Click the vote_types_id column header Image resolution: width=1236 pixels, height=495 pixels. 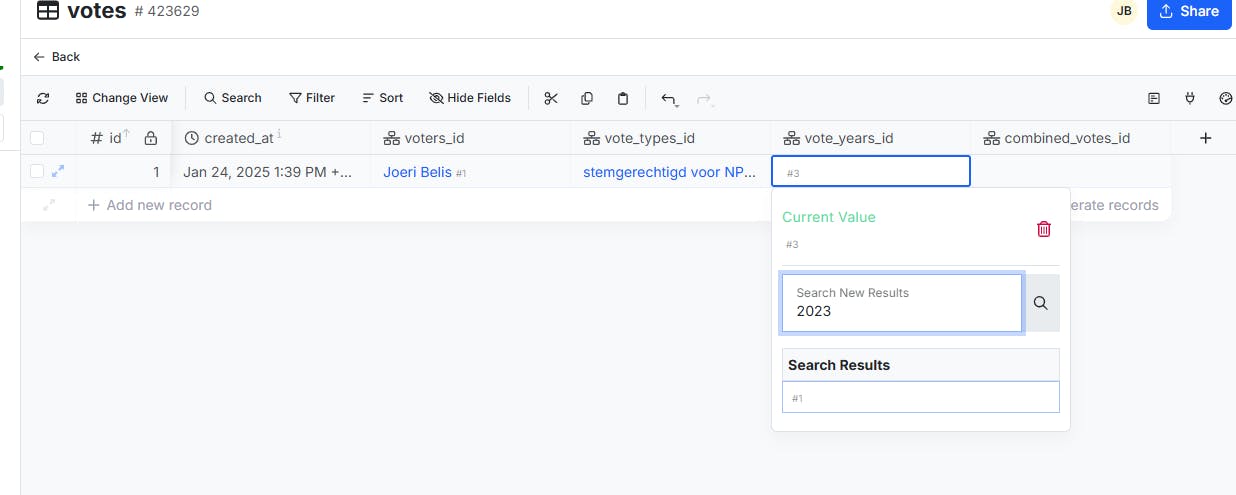coord(671,138)
